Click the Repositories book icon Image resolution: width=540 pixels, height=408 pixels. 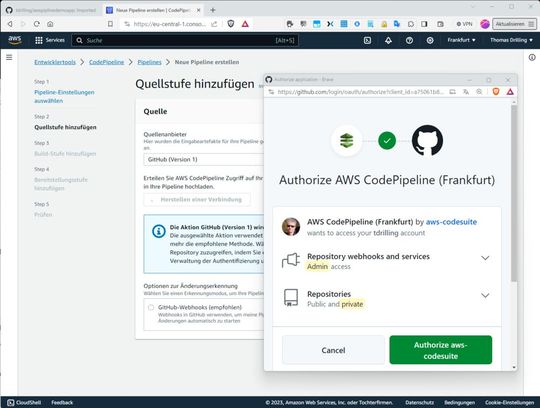(291, 297)
